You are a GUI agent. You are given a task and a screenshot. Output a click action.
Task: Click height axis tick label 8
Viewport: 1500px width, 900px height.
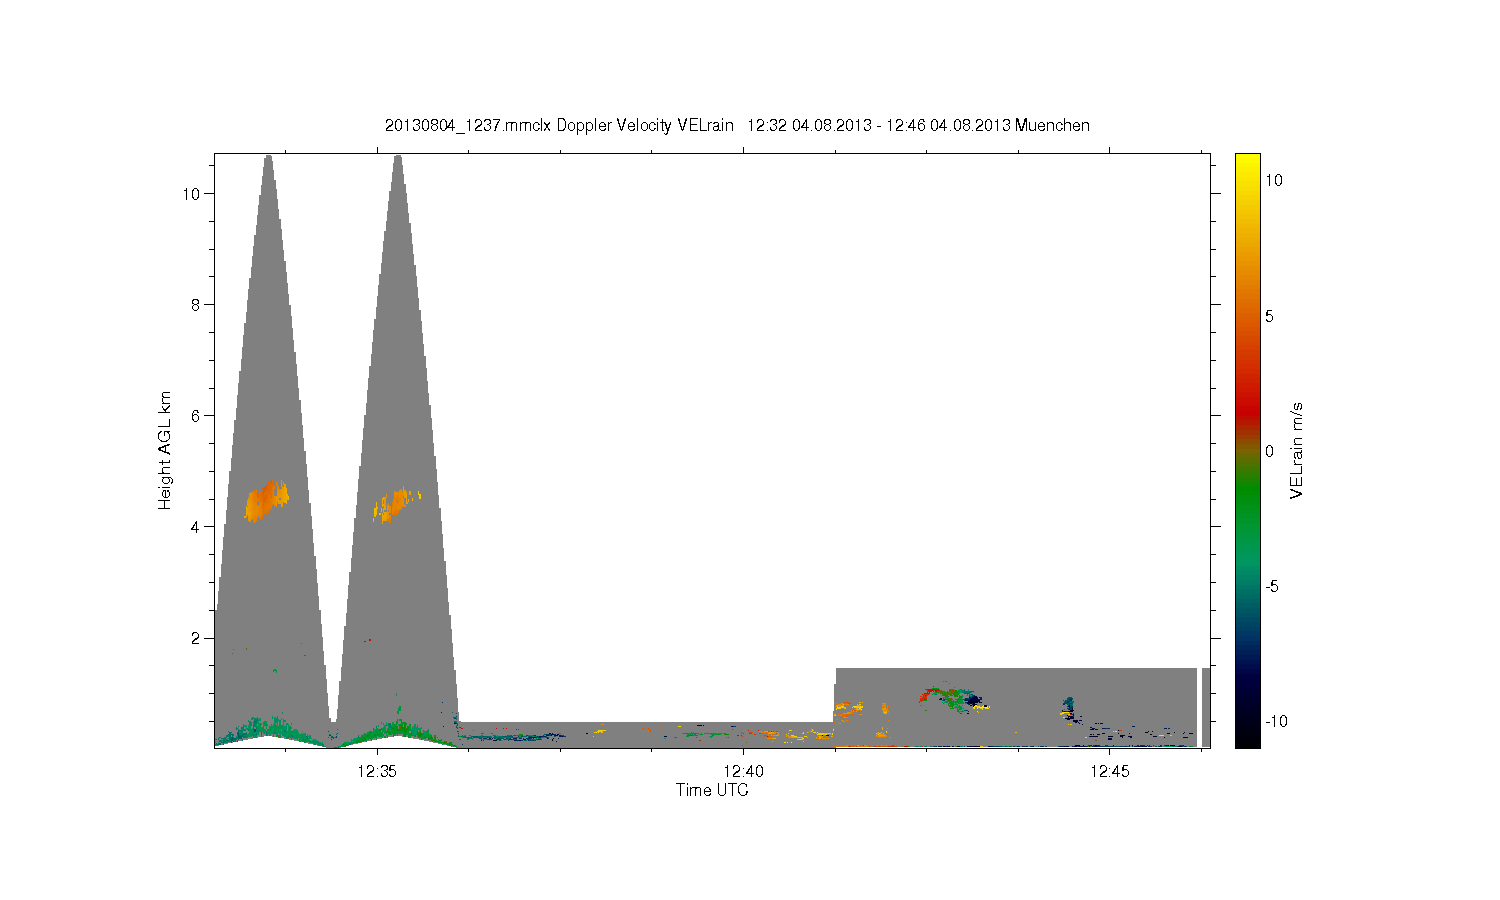tap(197, 304)
